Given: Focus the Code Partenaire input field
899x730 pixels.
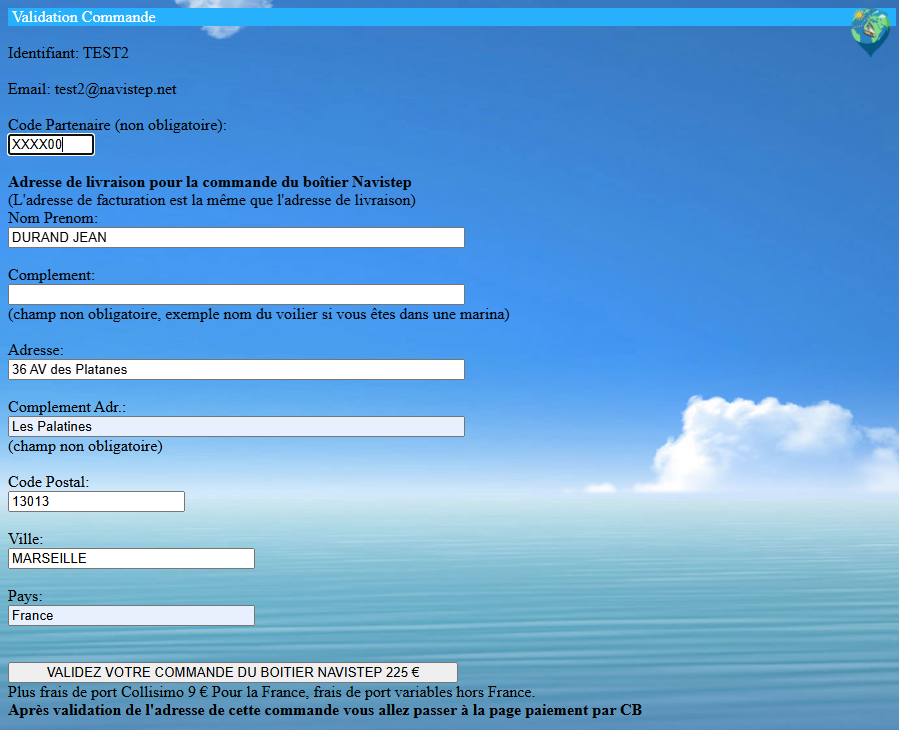Looking at the screenshot, I should [51, 145].
